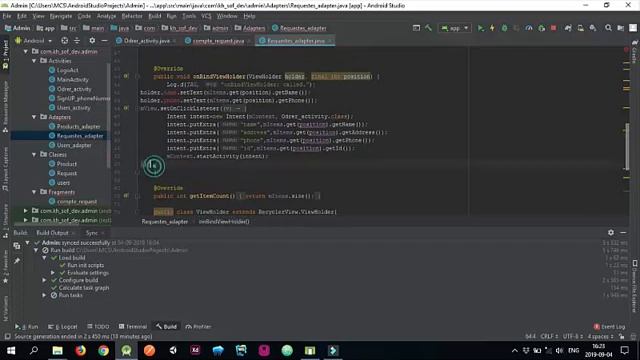Toggle build view icon left of sync tree
This screenshot has width=640, height=360.
(x=17, y=246)
